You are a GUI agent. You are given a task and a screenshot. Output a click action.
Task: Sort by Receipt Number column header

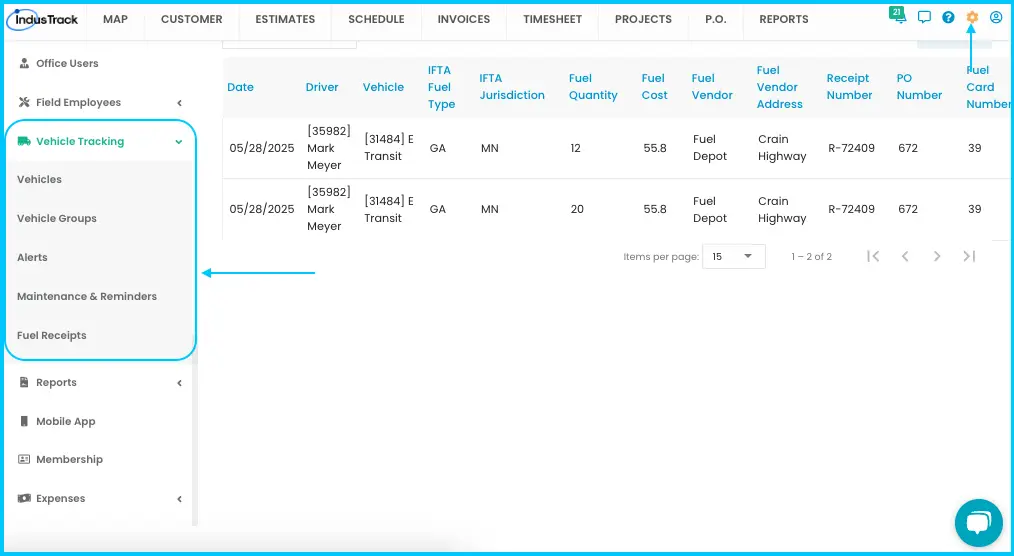click(849, 87)
